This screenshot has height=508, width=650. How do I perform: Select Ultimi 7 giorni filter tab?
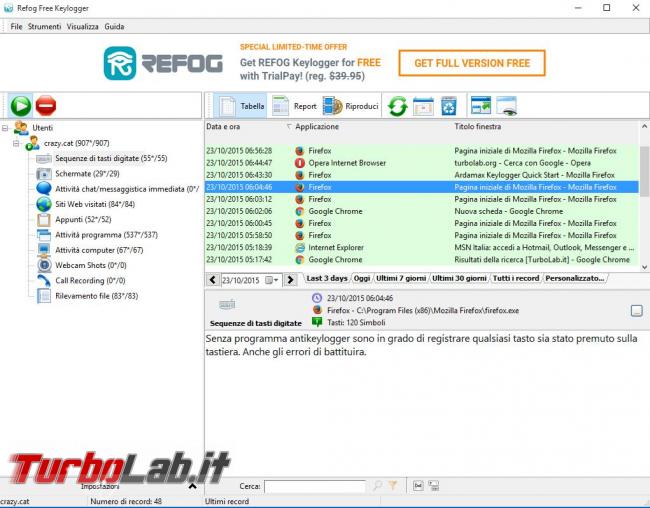point(401,278)
